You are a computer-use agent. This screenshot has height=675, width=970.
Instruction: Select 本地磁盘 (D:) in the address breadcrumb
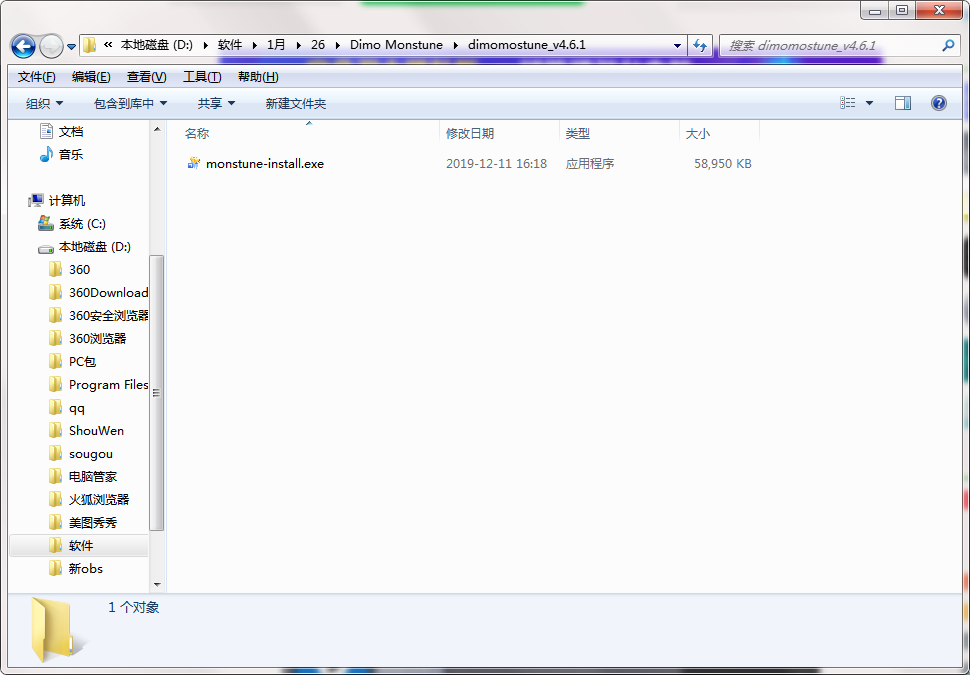157,45
